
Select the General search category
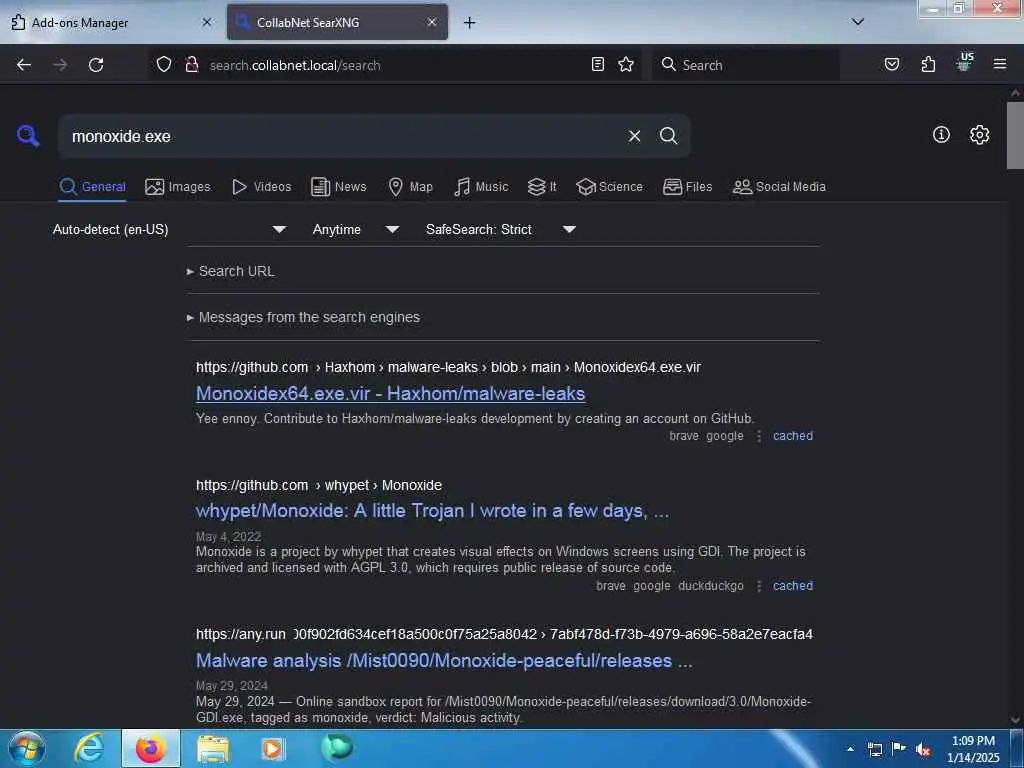[92, 187]
